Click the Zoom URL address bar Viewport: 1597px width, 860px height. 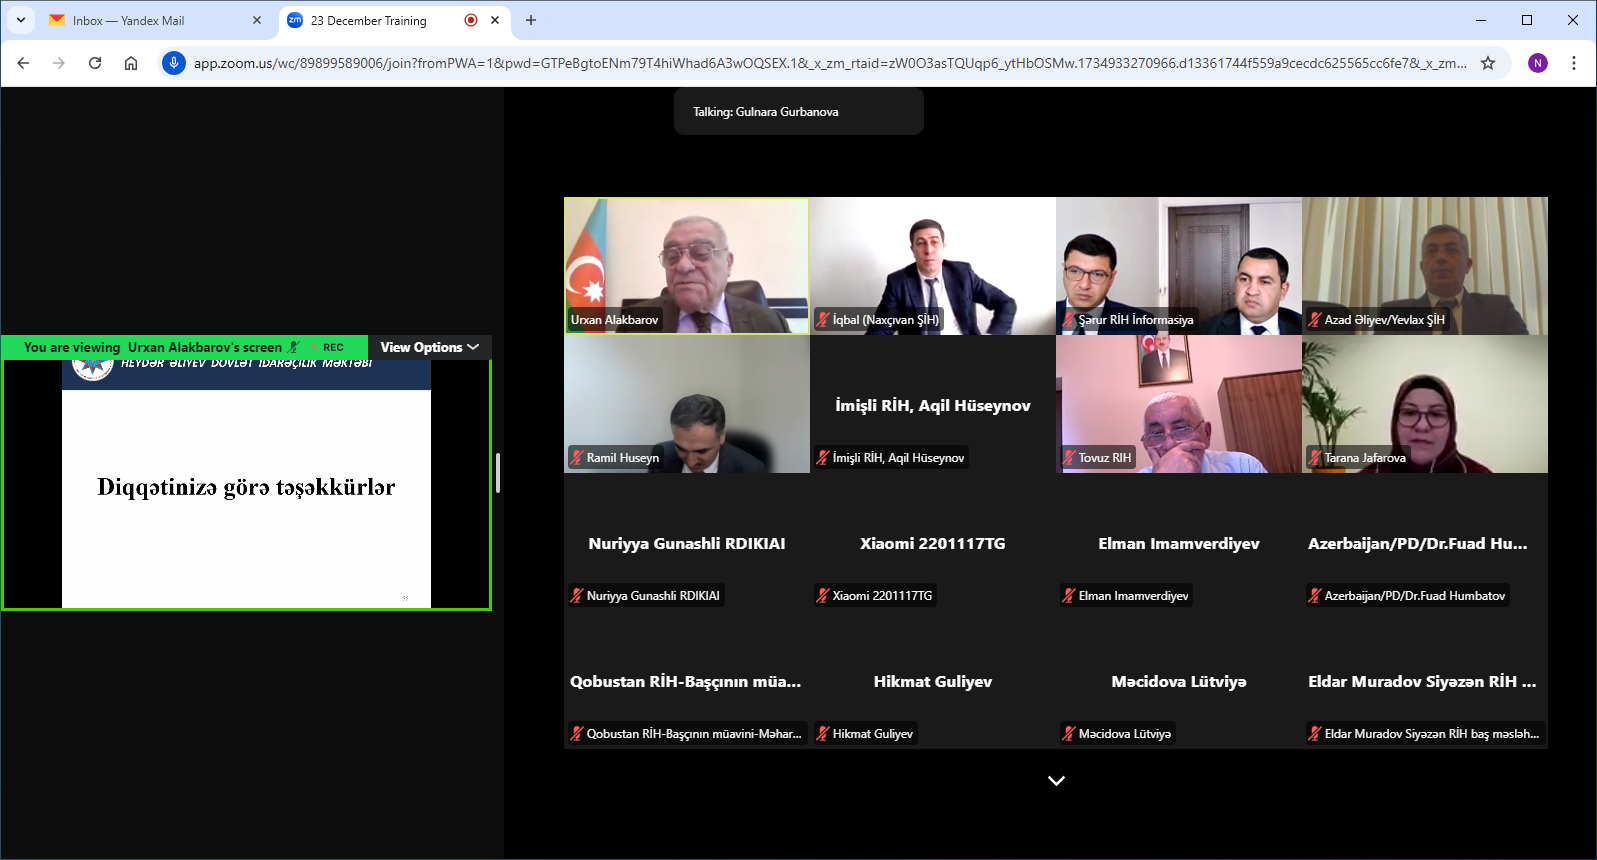tap(830, 63)
